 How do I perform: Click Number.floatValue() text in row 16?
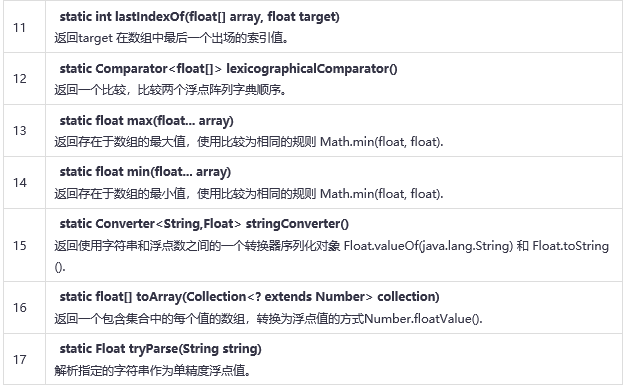pos(423,319)
